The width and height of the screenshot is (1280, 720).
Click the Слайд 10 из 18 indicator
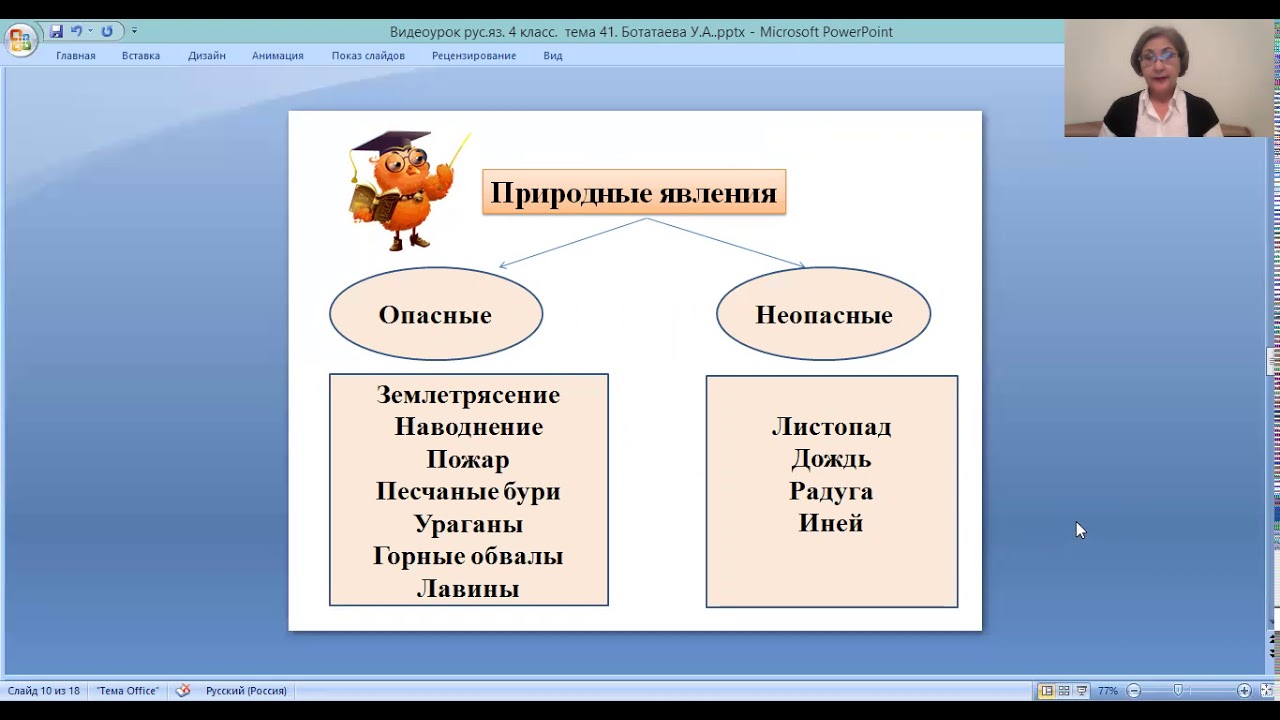(44, 691)
